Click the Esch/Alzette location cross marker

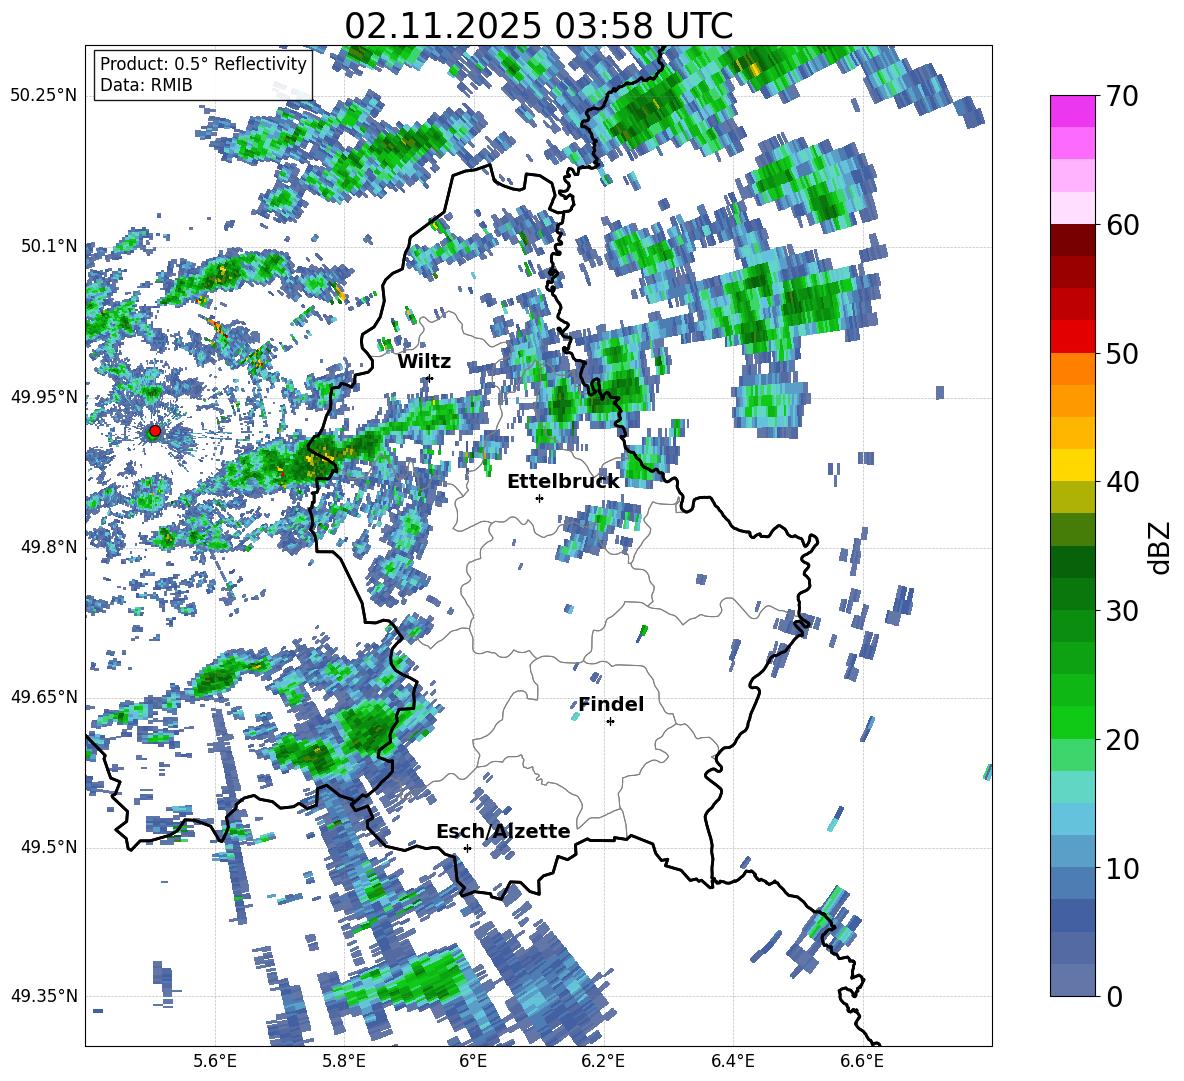click(x=467, y=848)
